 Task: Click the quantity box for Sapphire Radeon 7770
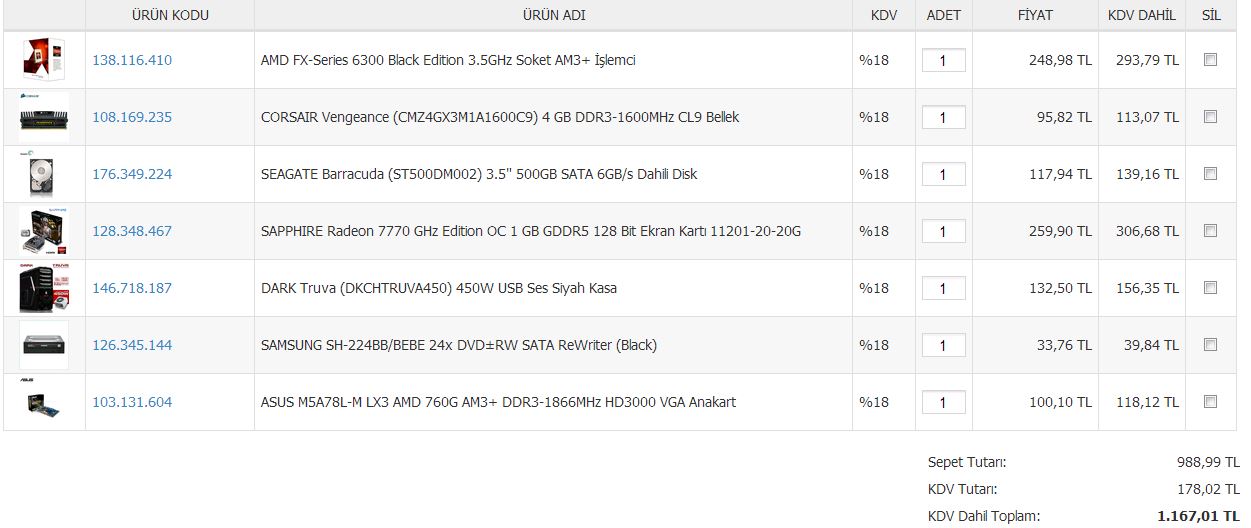coord(943,231)
